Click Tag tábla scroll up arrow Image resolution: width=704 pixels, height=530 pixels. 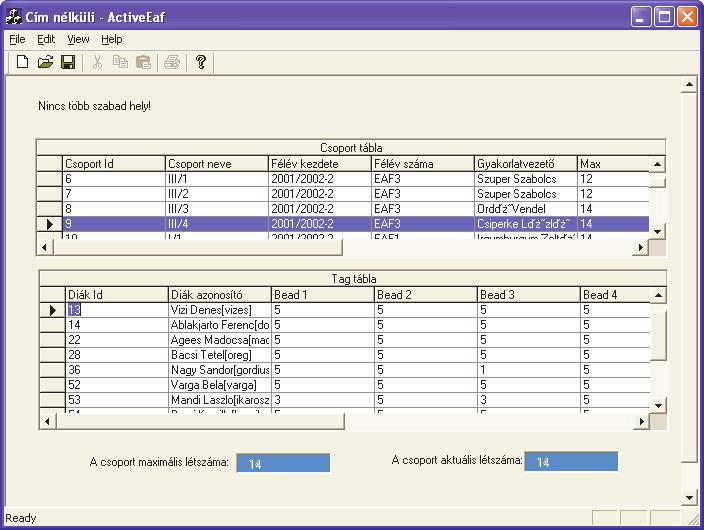658,295
